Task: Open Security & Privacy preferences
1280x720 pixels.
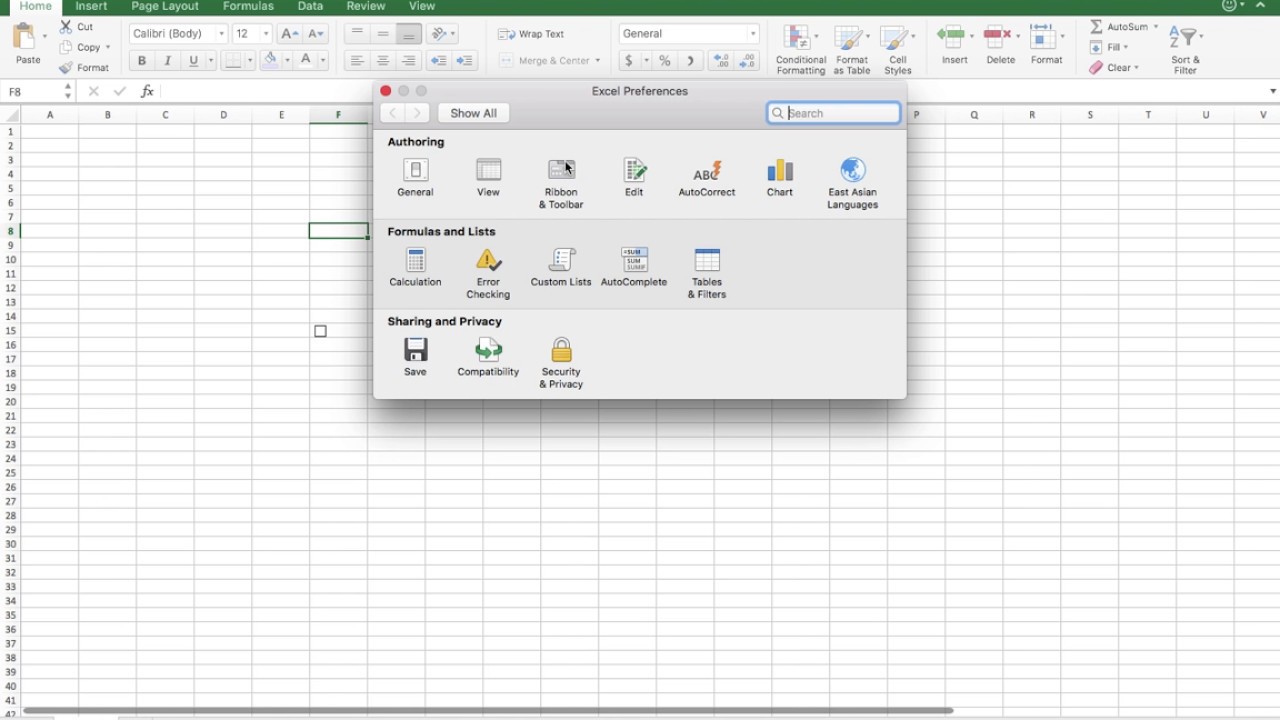Action: [561, 363]
